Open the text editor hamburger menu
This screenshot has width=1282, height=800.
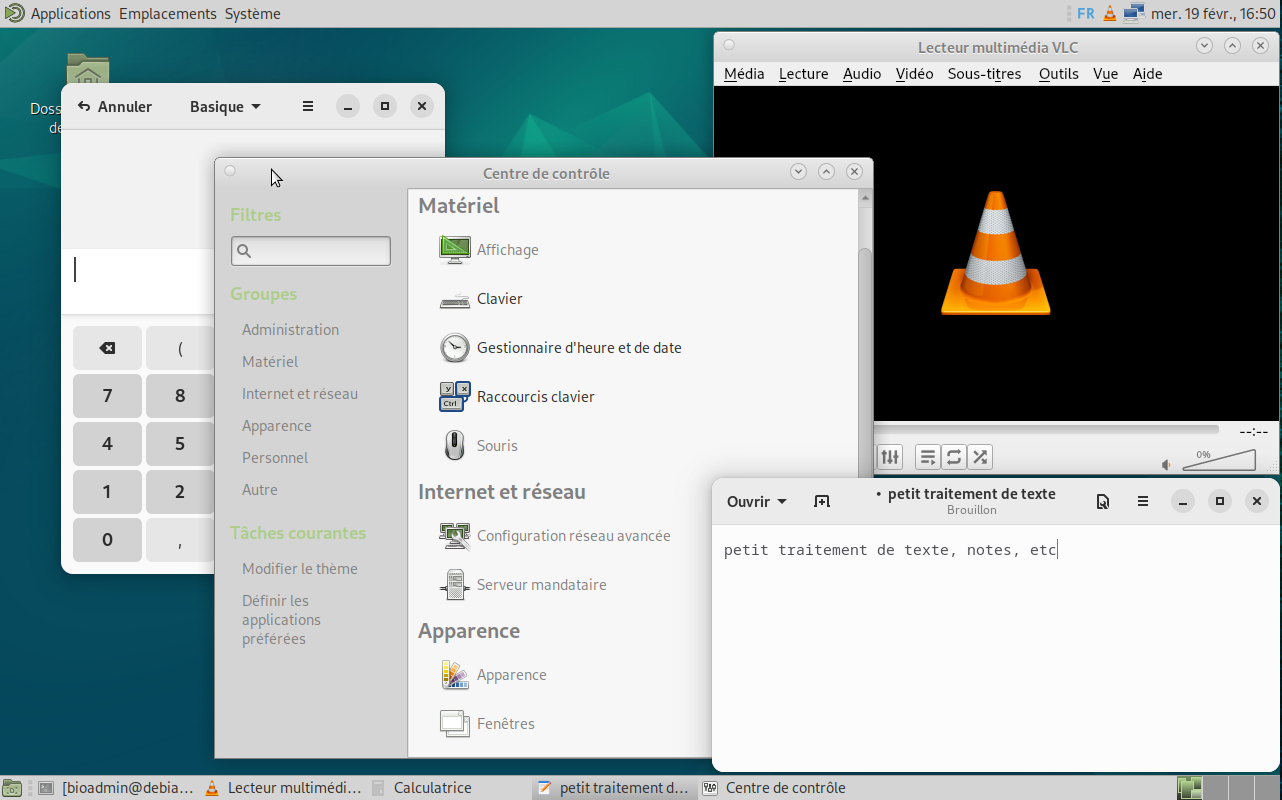tap(1143, 502)
